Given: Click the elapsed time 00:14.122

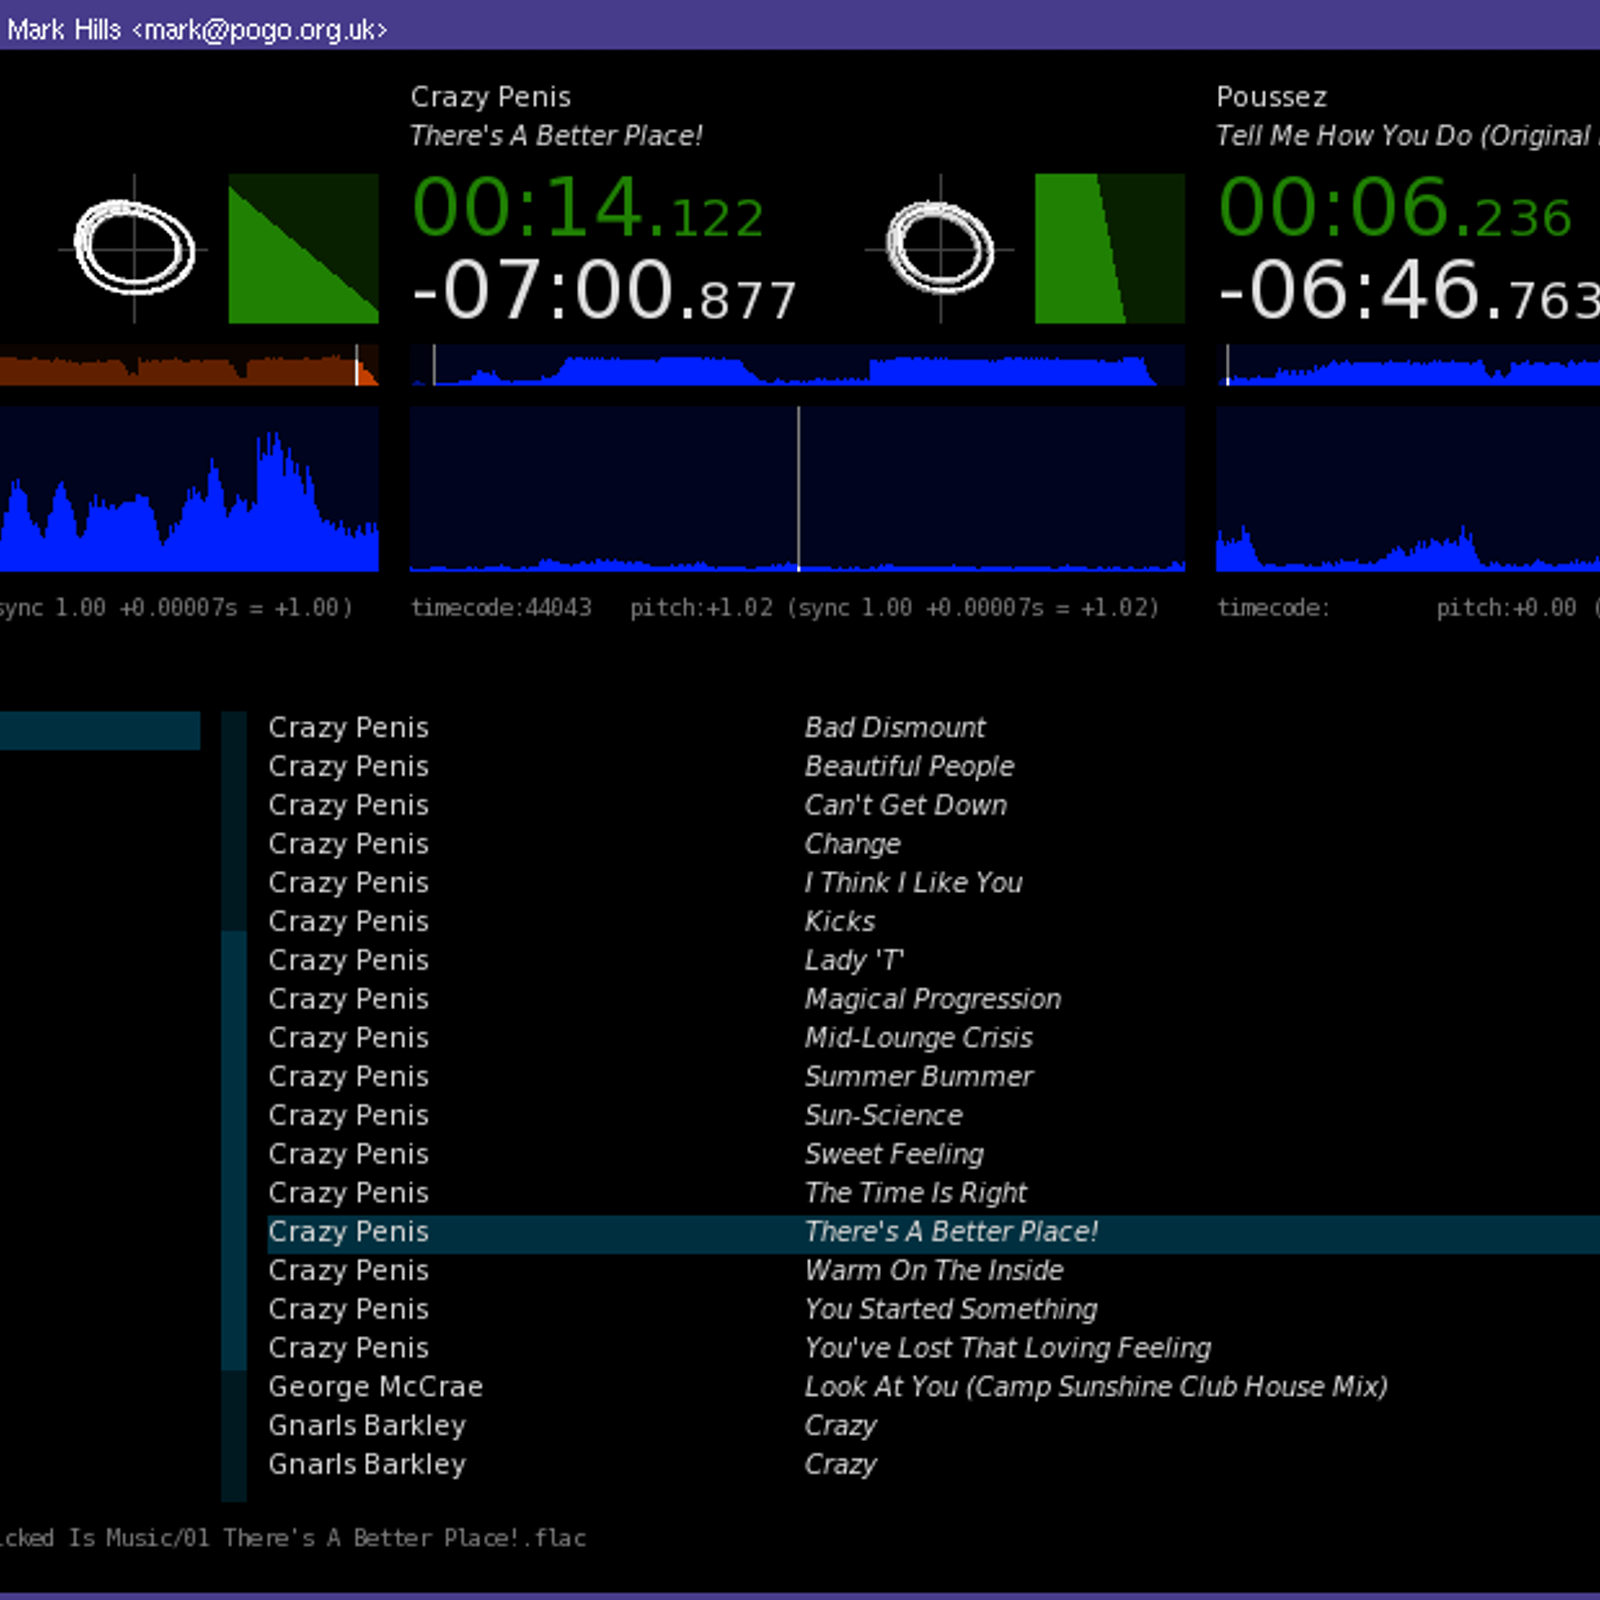Looking at the screenshot, I should tap(588, 208).
